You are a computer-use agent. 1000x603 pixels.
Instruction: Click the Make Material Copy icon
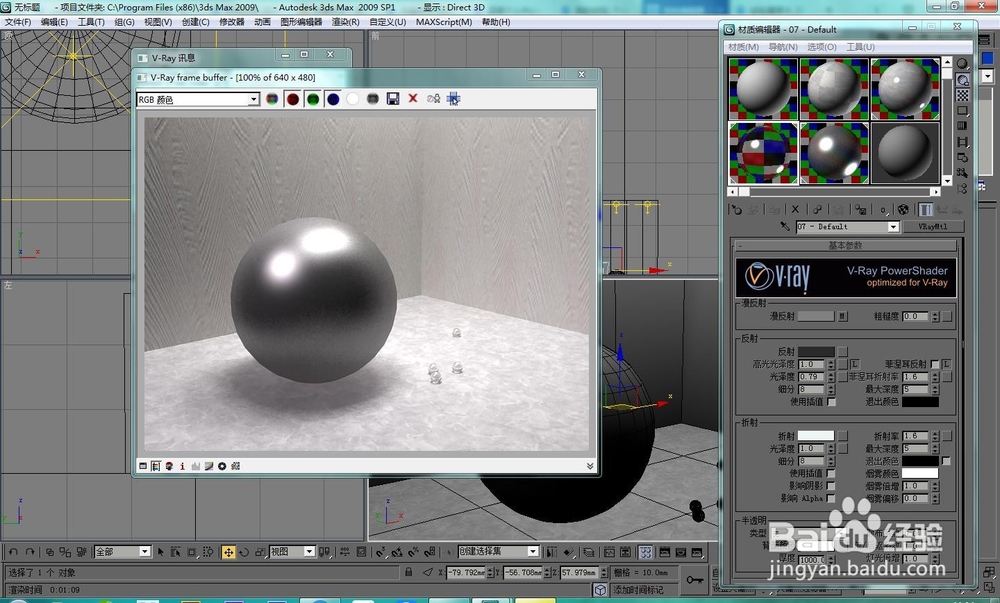(817, 209)
